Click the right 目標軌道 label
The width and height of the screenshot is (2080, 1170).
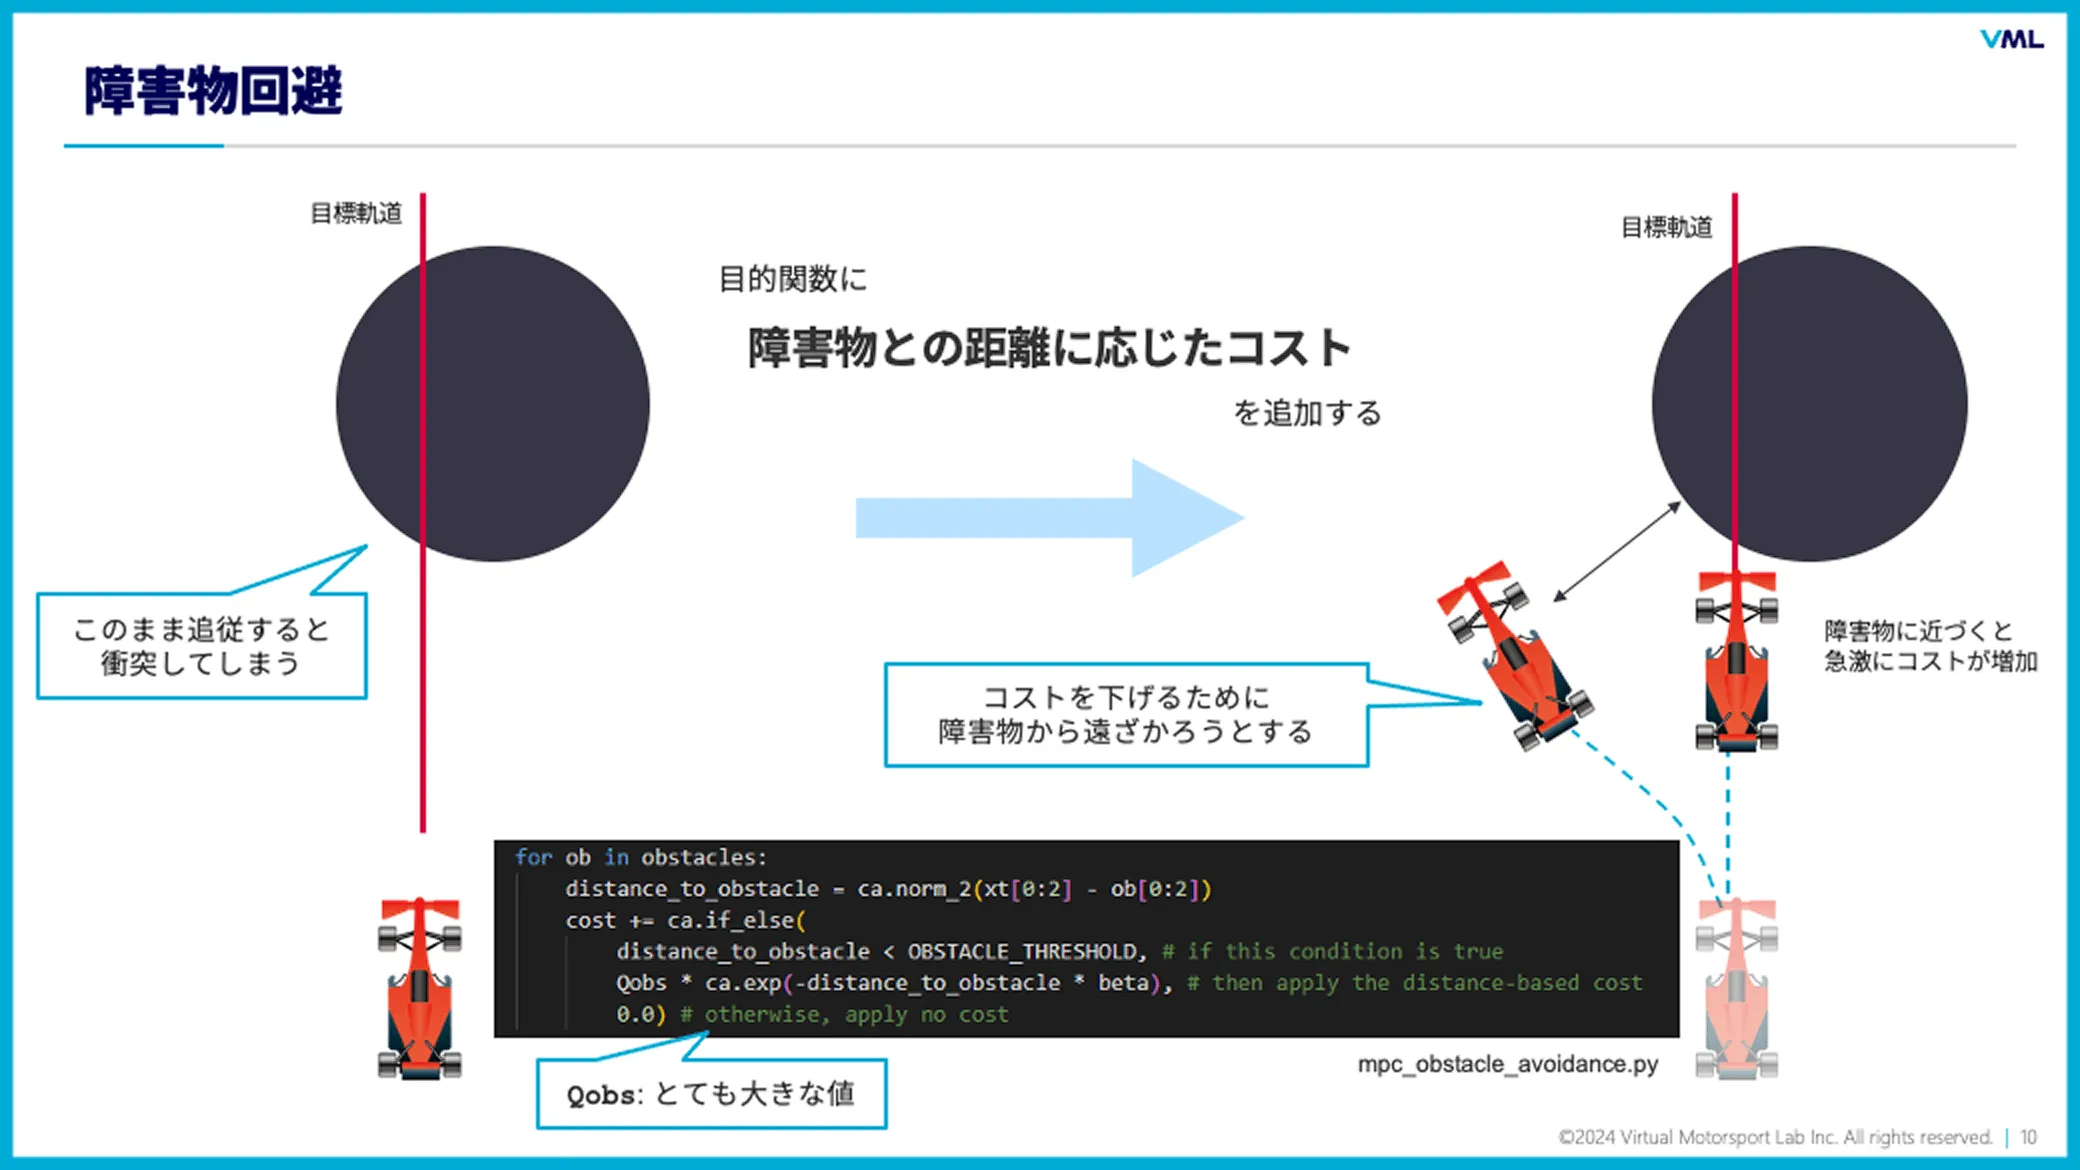point(1666,227)
